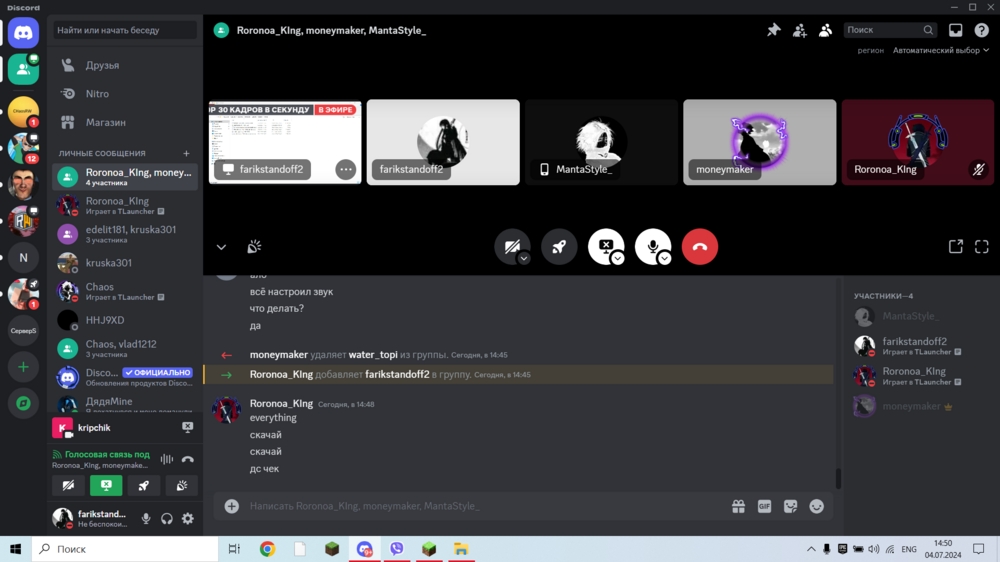
Task: Open soundboard in voice panel
Action: [x=182, y=486]
